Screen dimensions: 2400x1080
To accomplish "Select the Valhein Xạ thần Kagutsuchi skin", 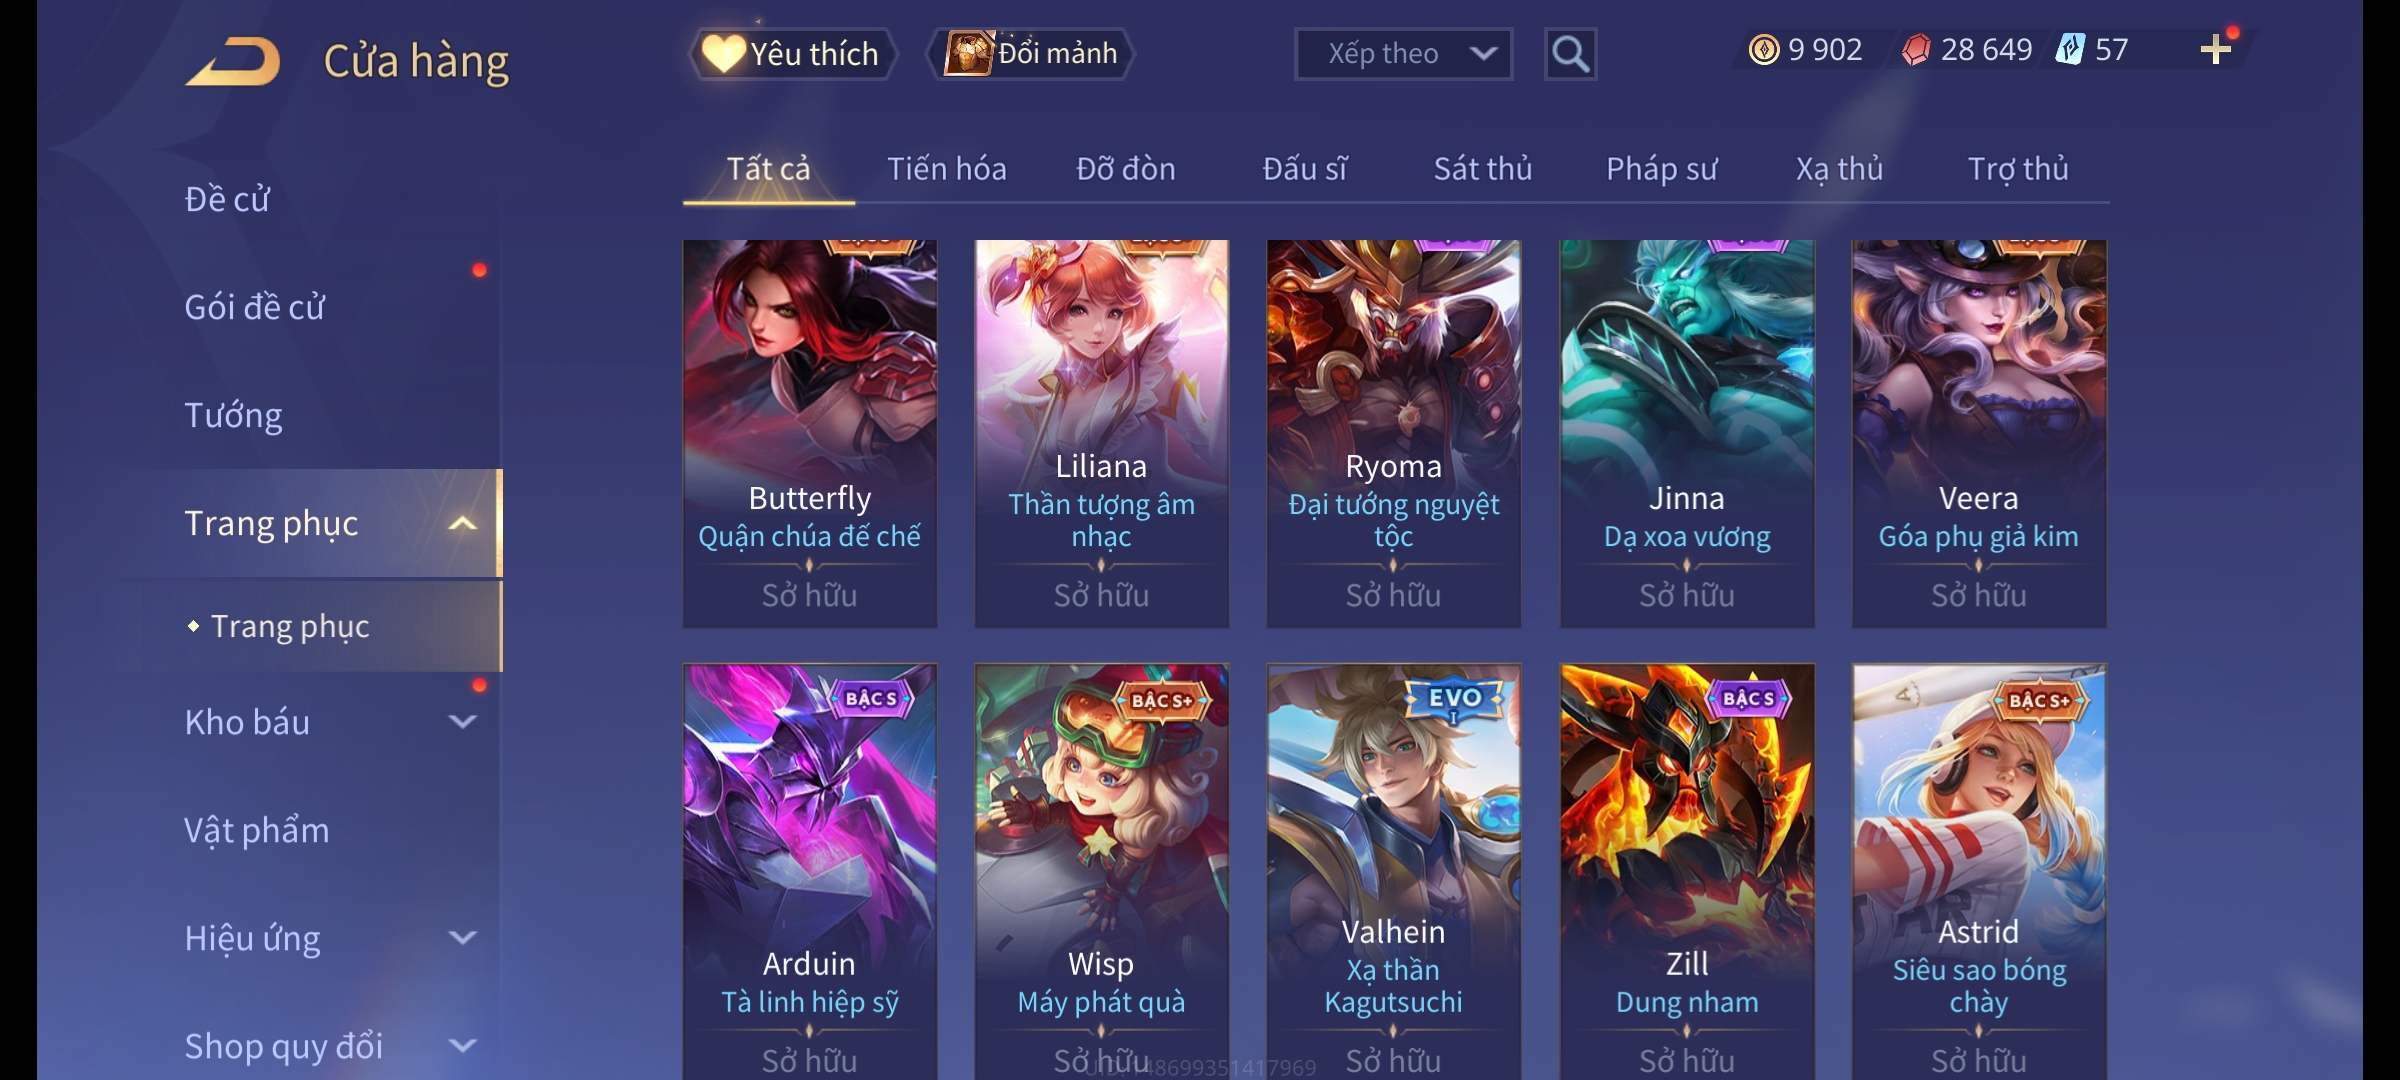I will point(1394,871).
